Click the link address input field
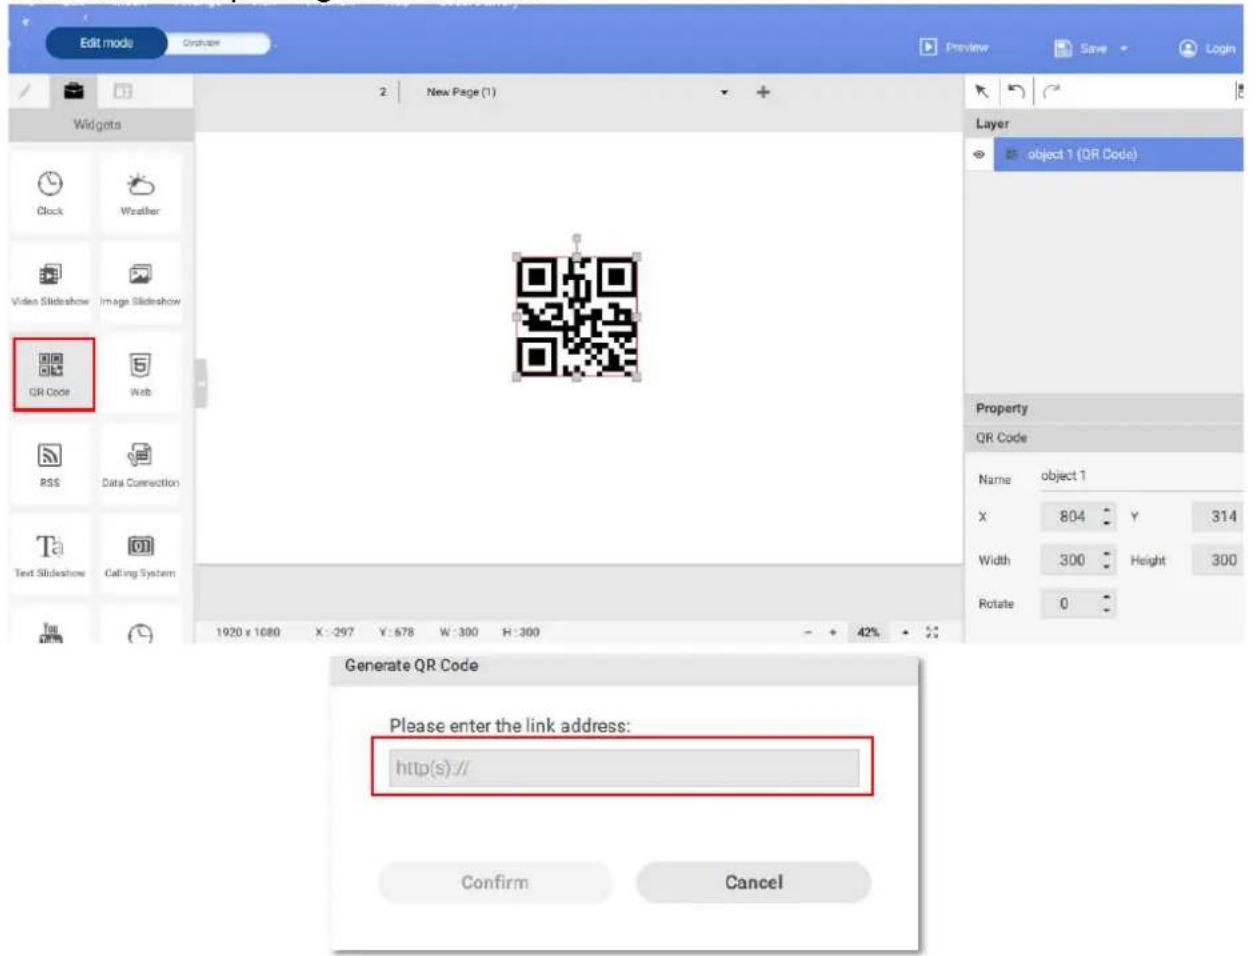Image resolution: width=1251 pixels, height=956 pixels. tap(624, 768)
